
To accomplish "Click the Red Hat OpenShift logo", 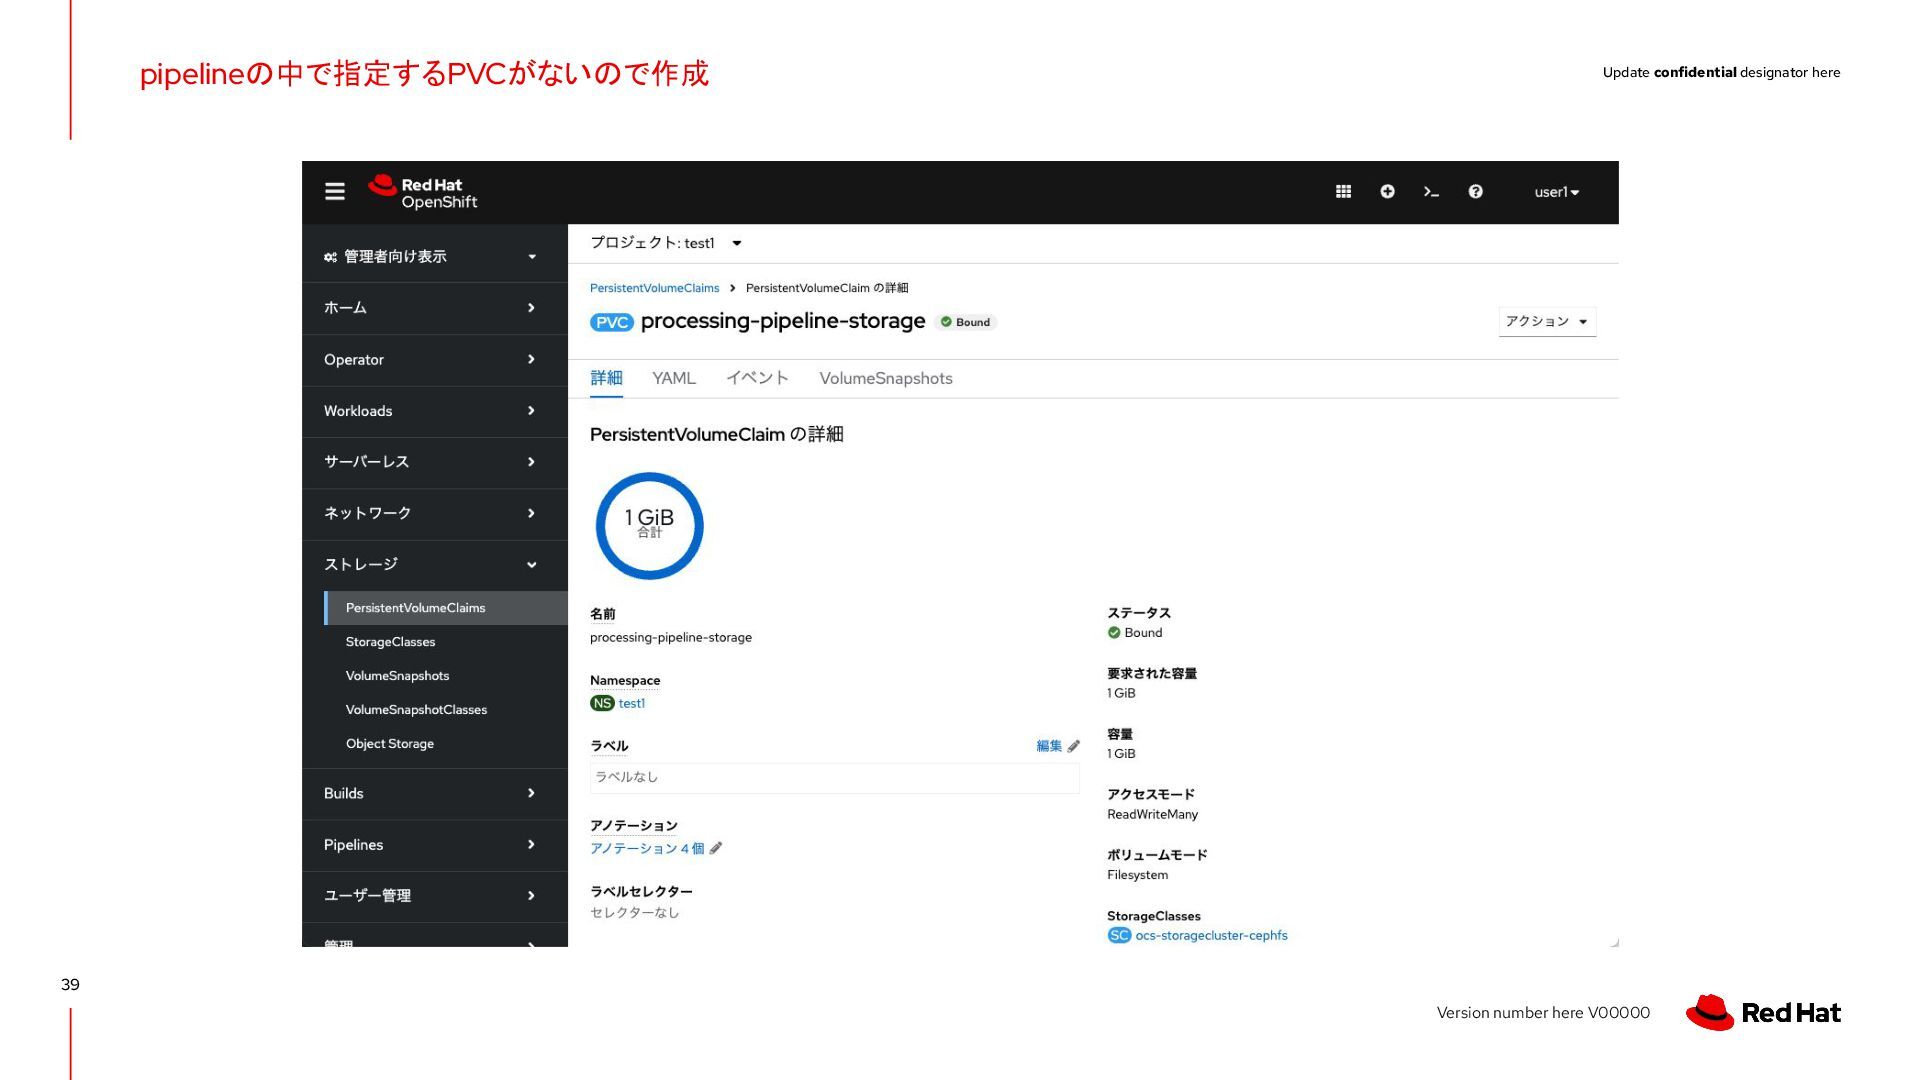I will [423, 192].
